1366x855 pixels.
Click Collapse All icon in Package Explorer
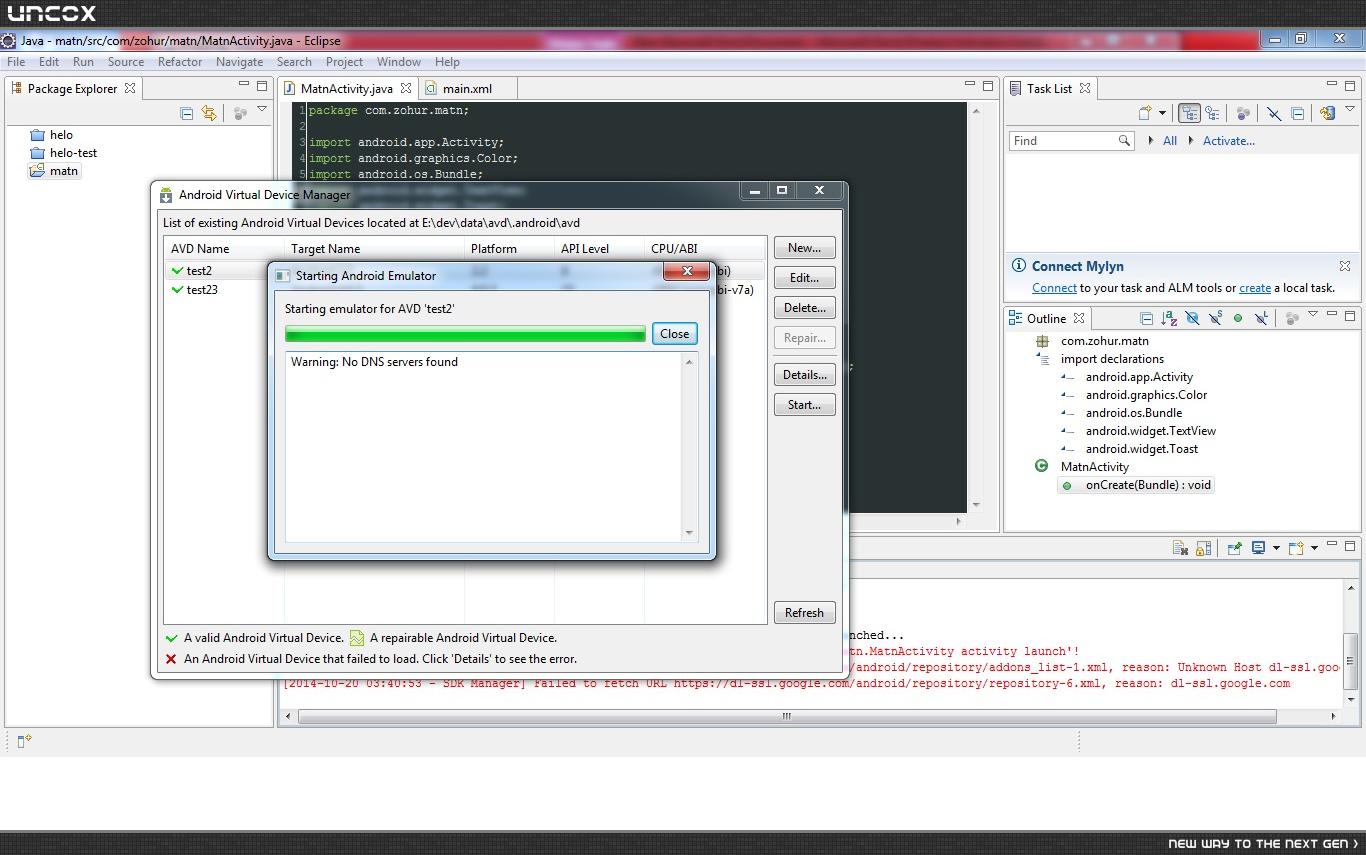click(x=186, y=113)
